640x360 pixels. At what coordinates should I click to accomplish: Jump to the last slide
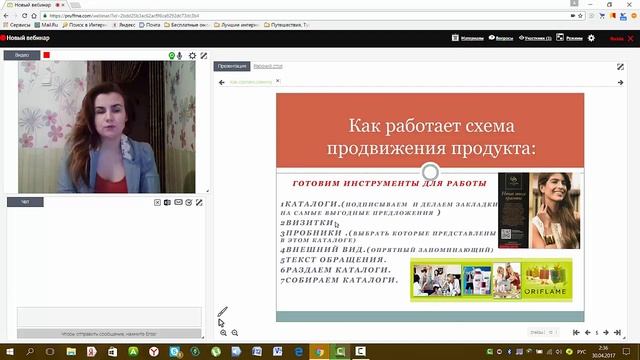coord(617,333)
